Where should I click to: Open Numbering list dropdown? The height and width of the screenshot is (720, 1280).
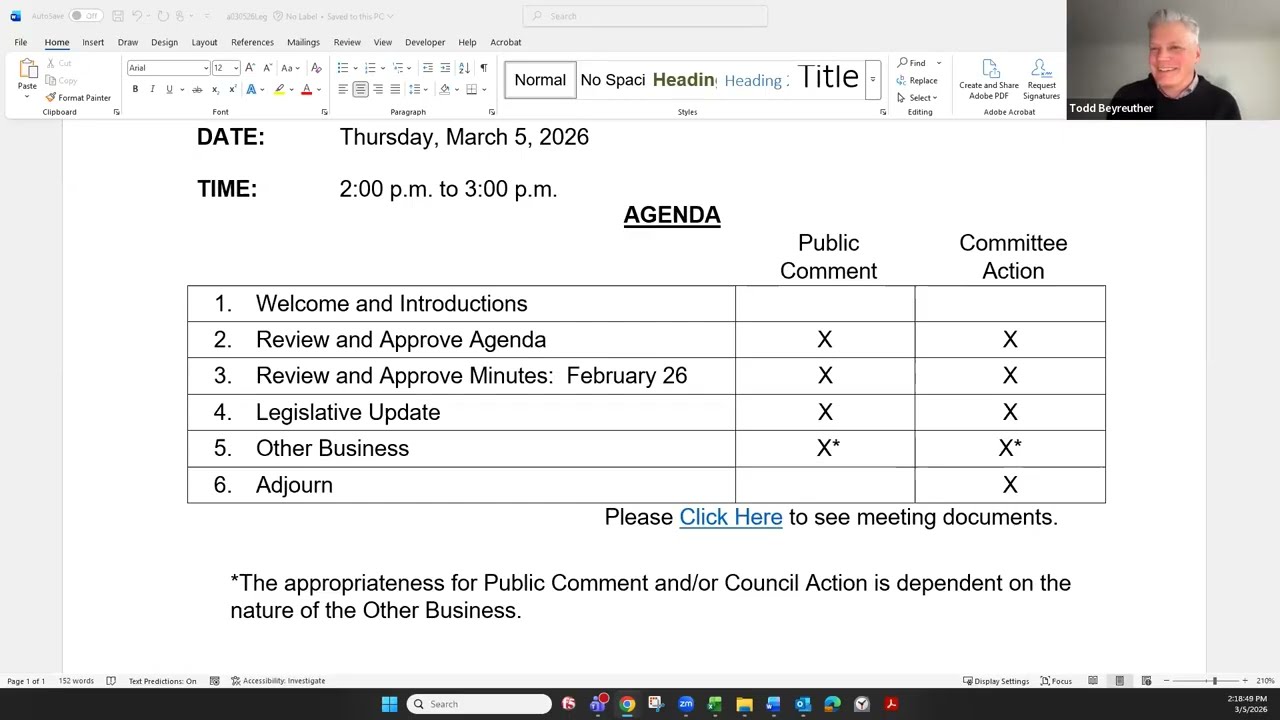381,68
